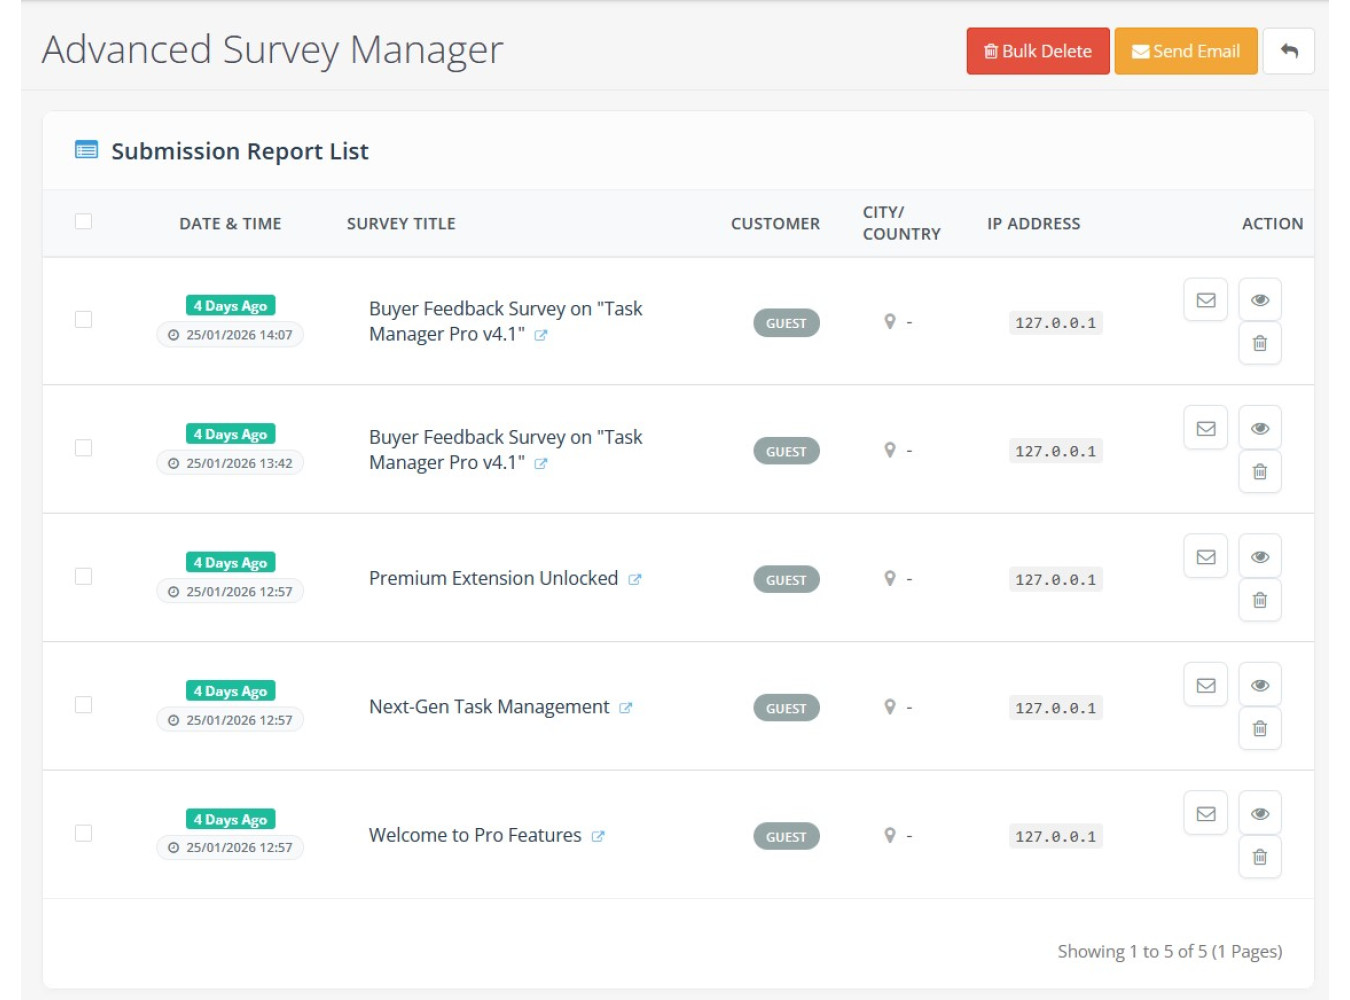Image resolution: width=1350 pixels, height=1000 pixels.
Task: Click the back arrow button in header
Action: (x=1288, y=51)
